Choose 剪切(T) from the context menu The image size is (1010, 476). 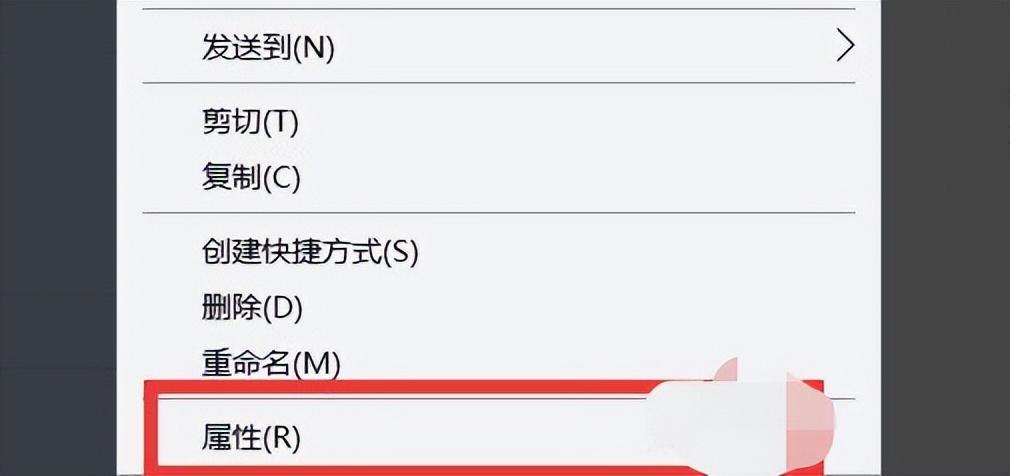(497, 122)
